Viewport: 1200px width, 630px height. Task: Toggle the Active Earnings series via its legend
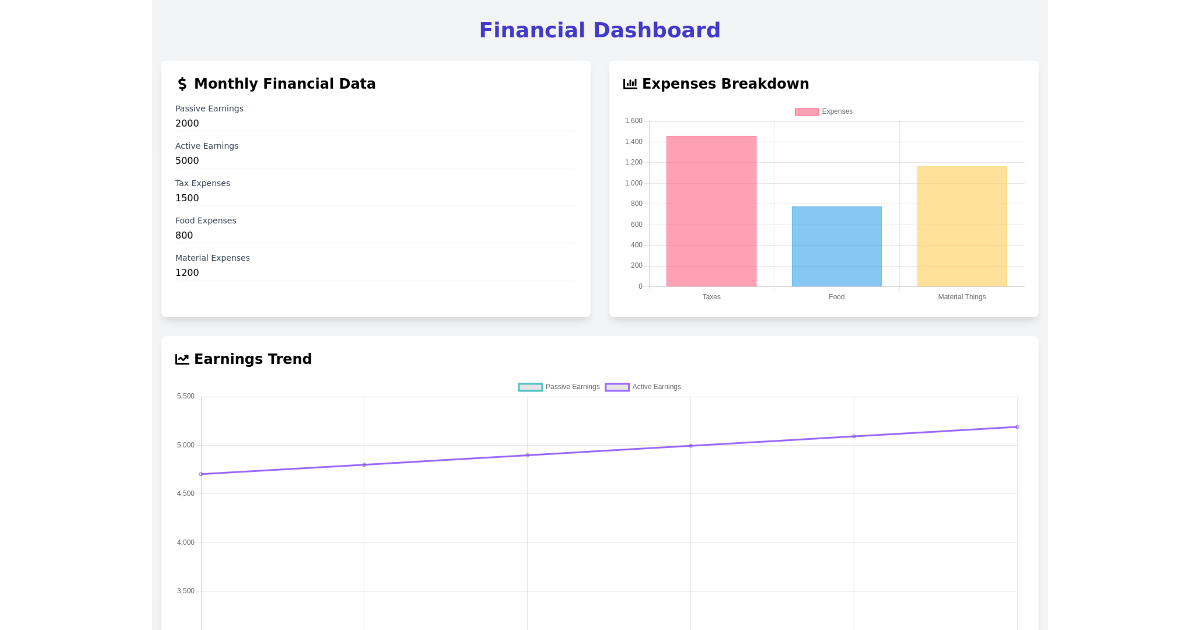point(645,386)
